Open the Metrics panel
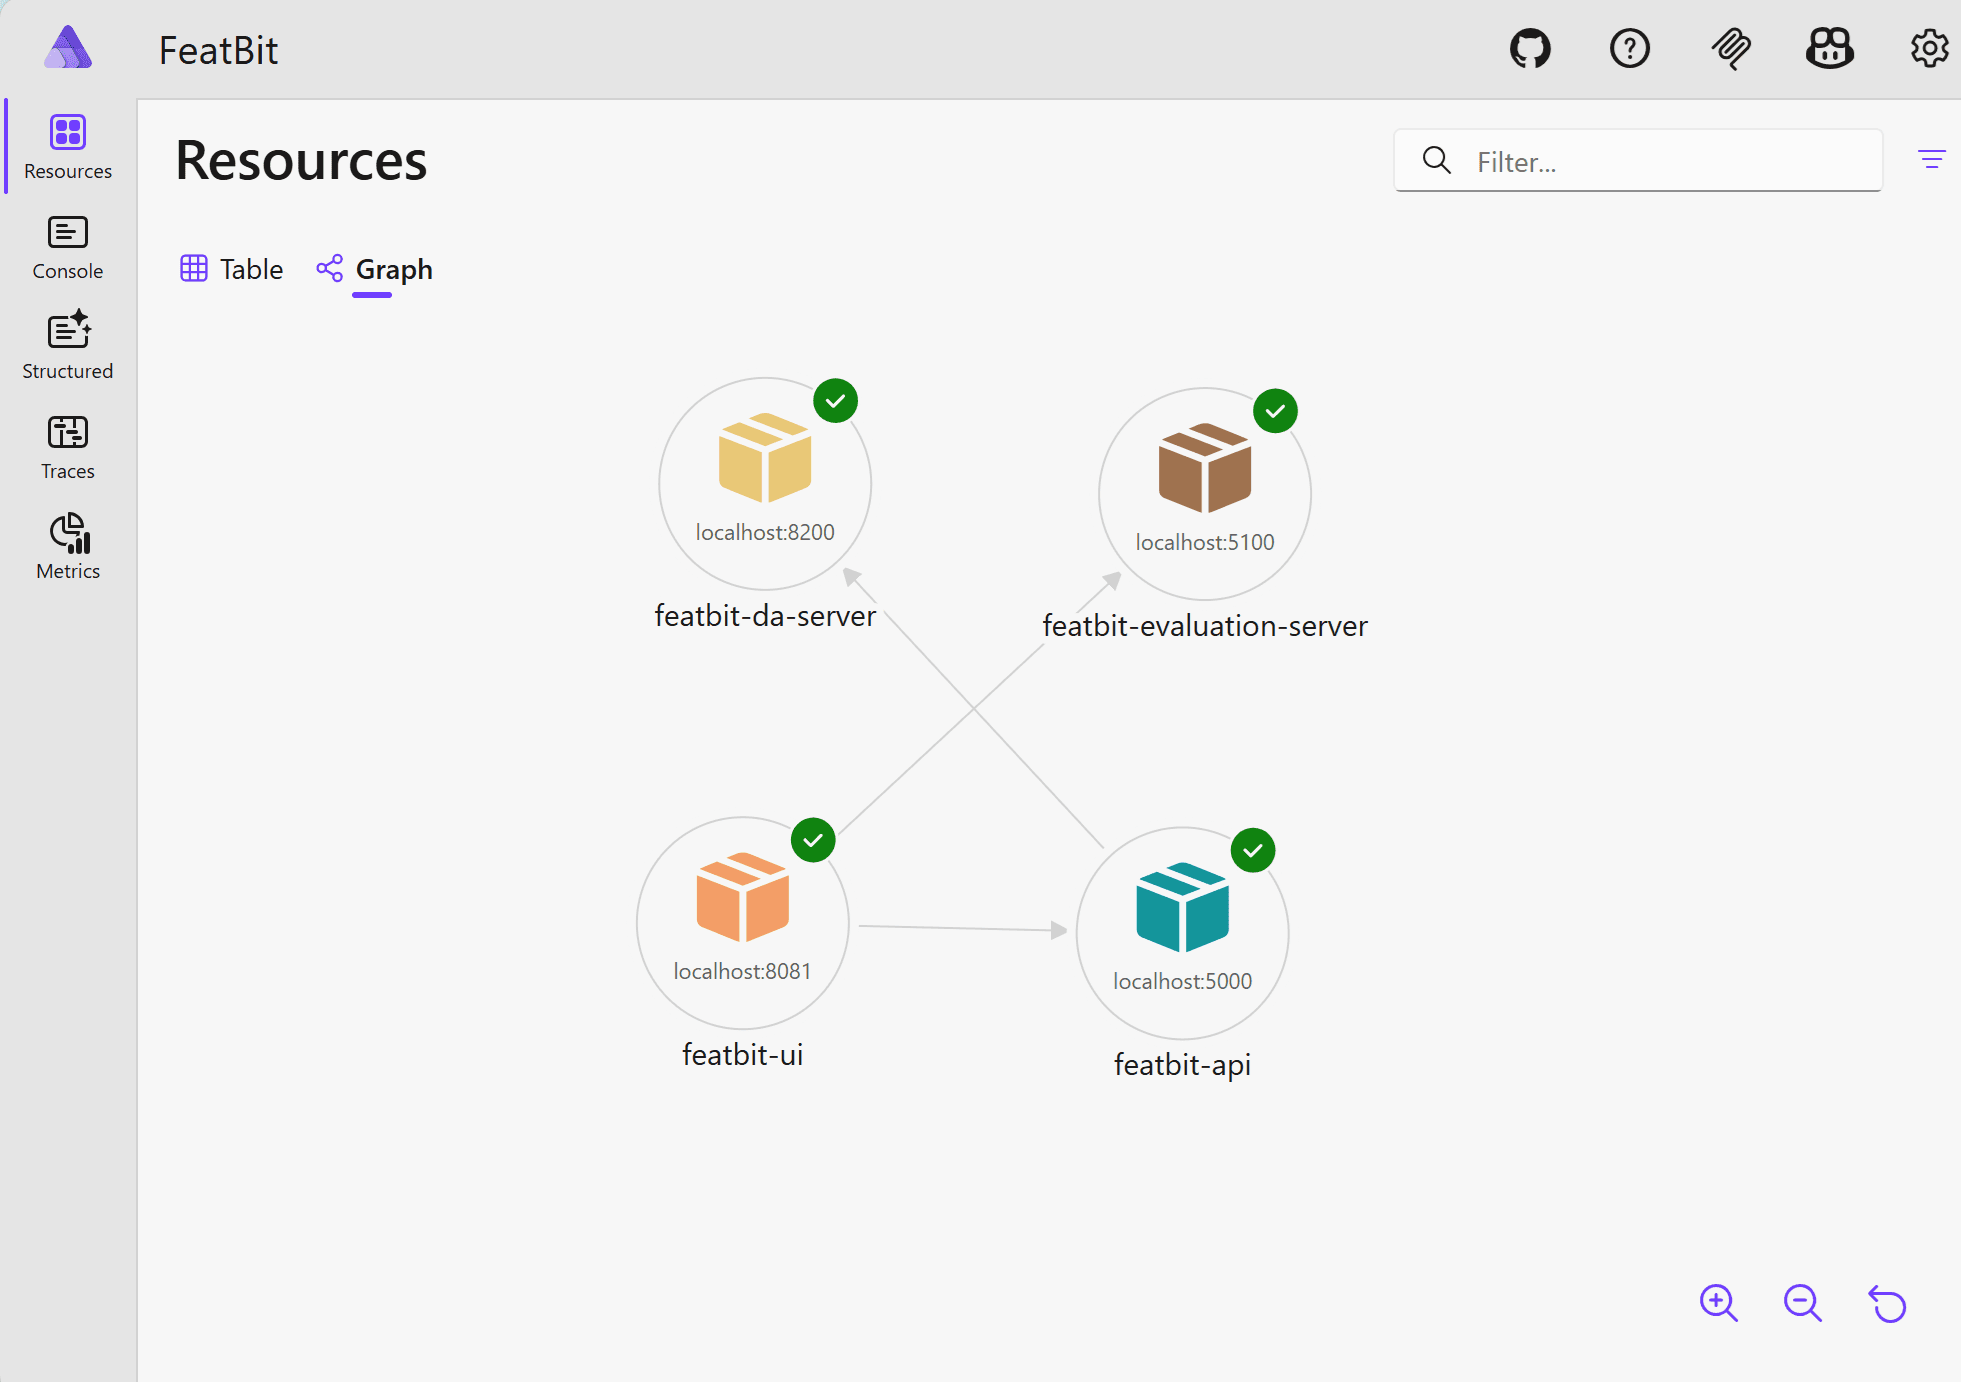This screenshot has height=1382, width=1961. point(66,546)
